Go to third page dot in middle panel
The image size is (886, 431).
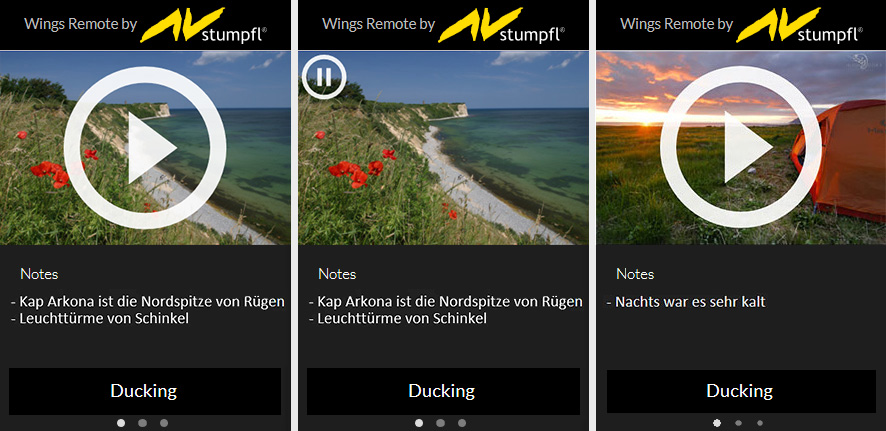pos(462,423)
